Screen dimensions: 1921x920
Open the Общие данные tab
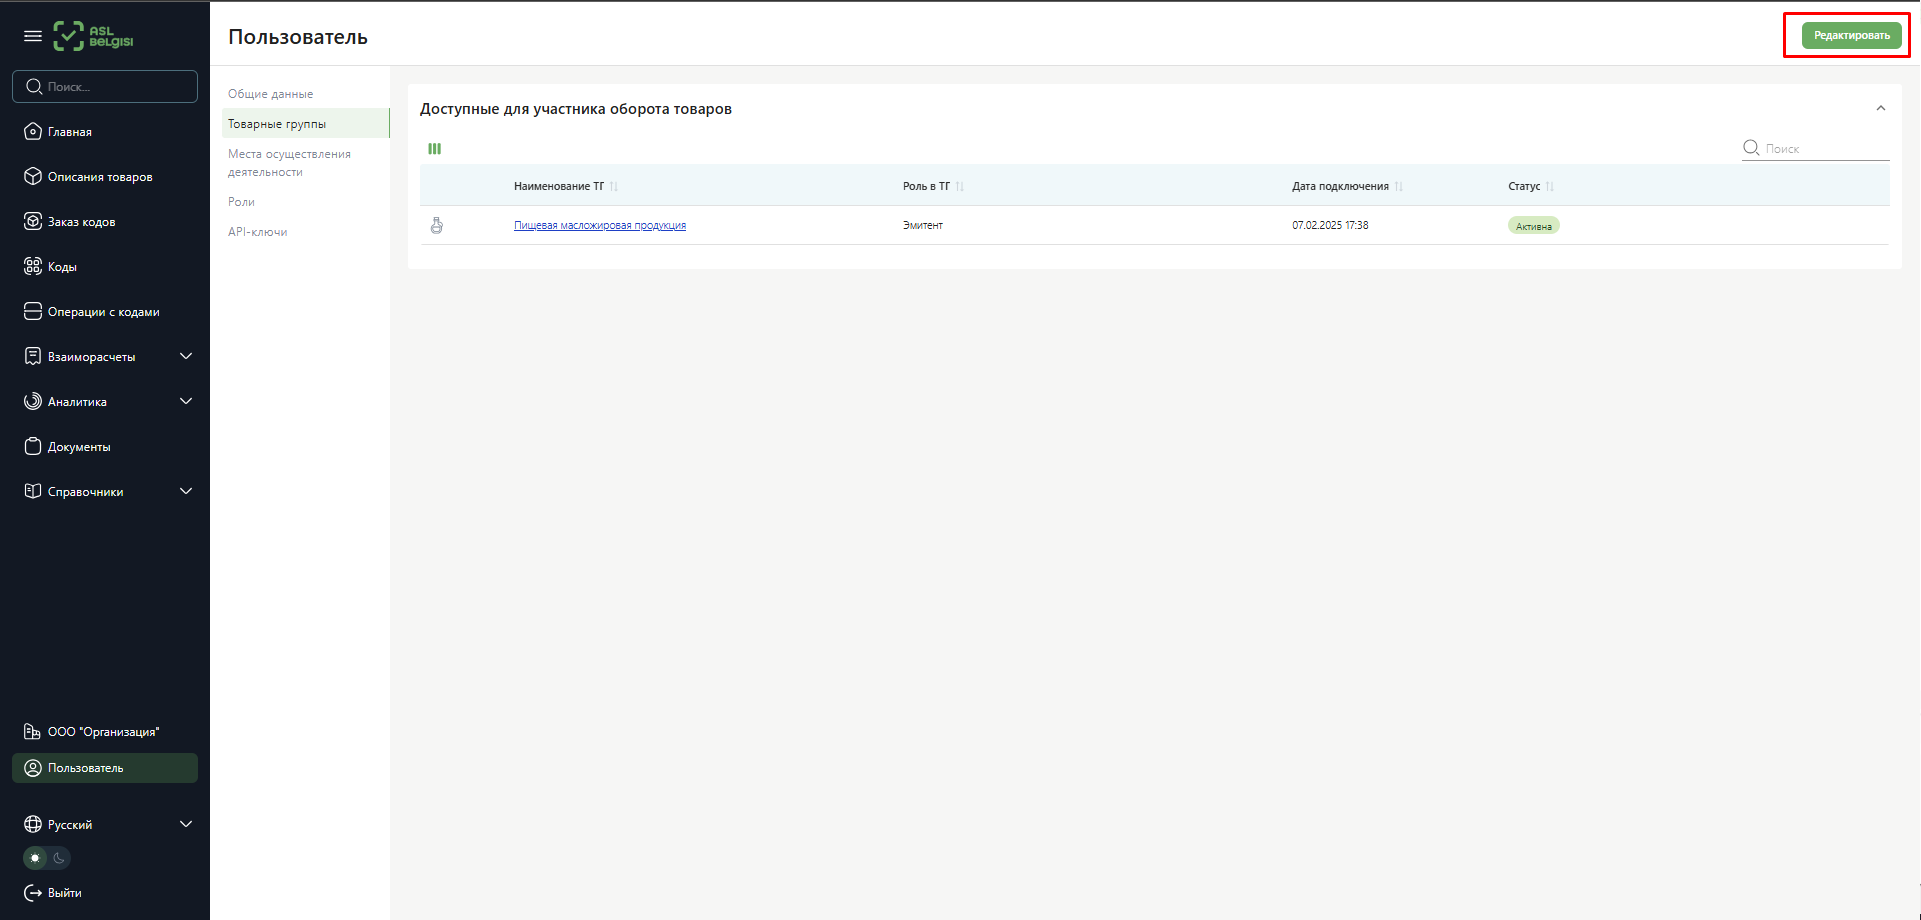[x=271, y=94]
